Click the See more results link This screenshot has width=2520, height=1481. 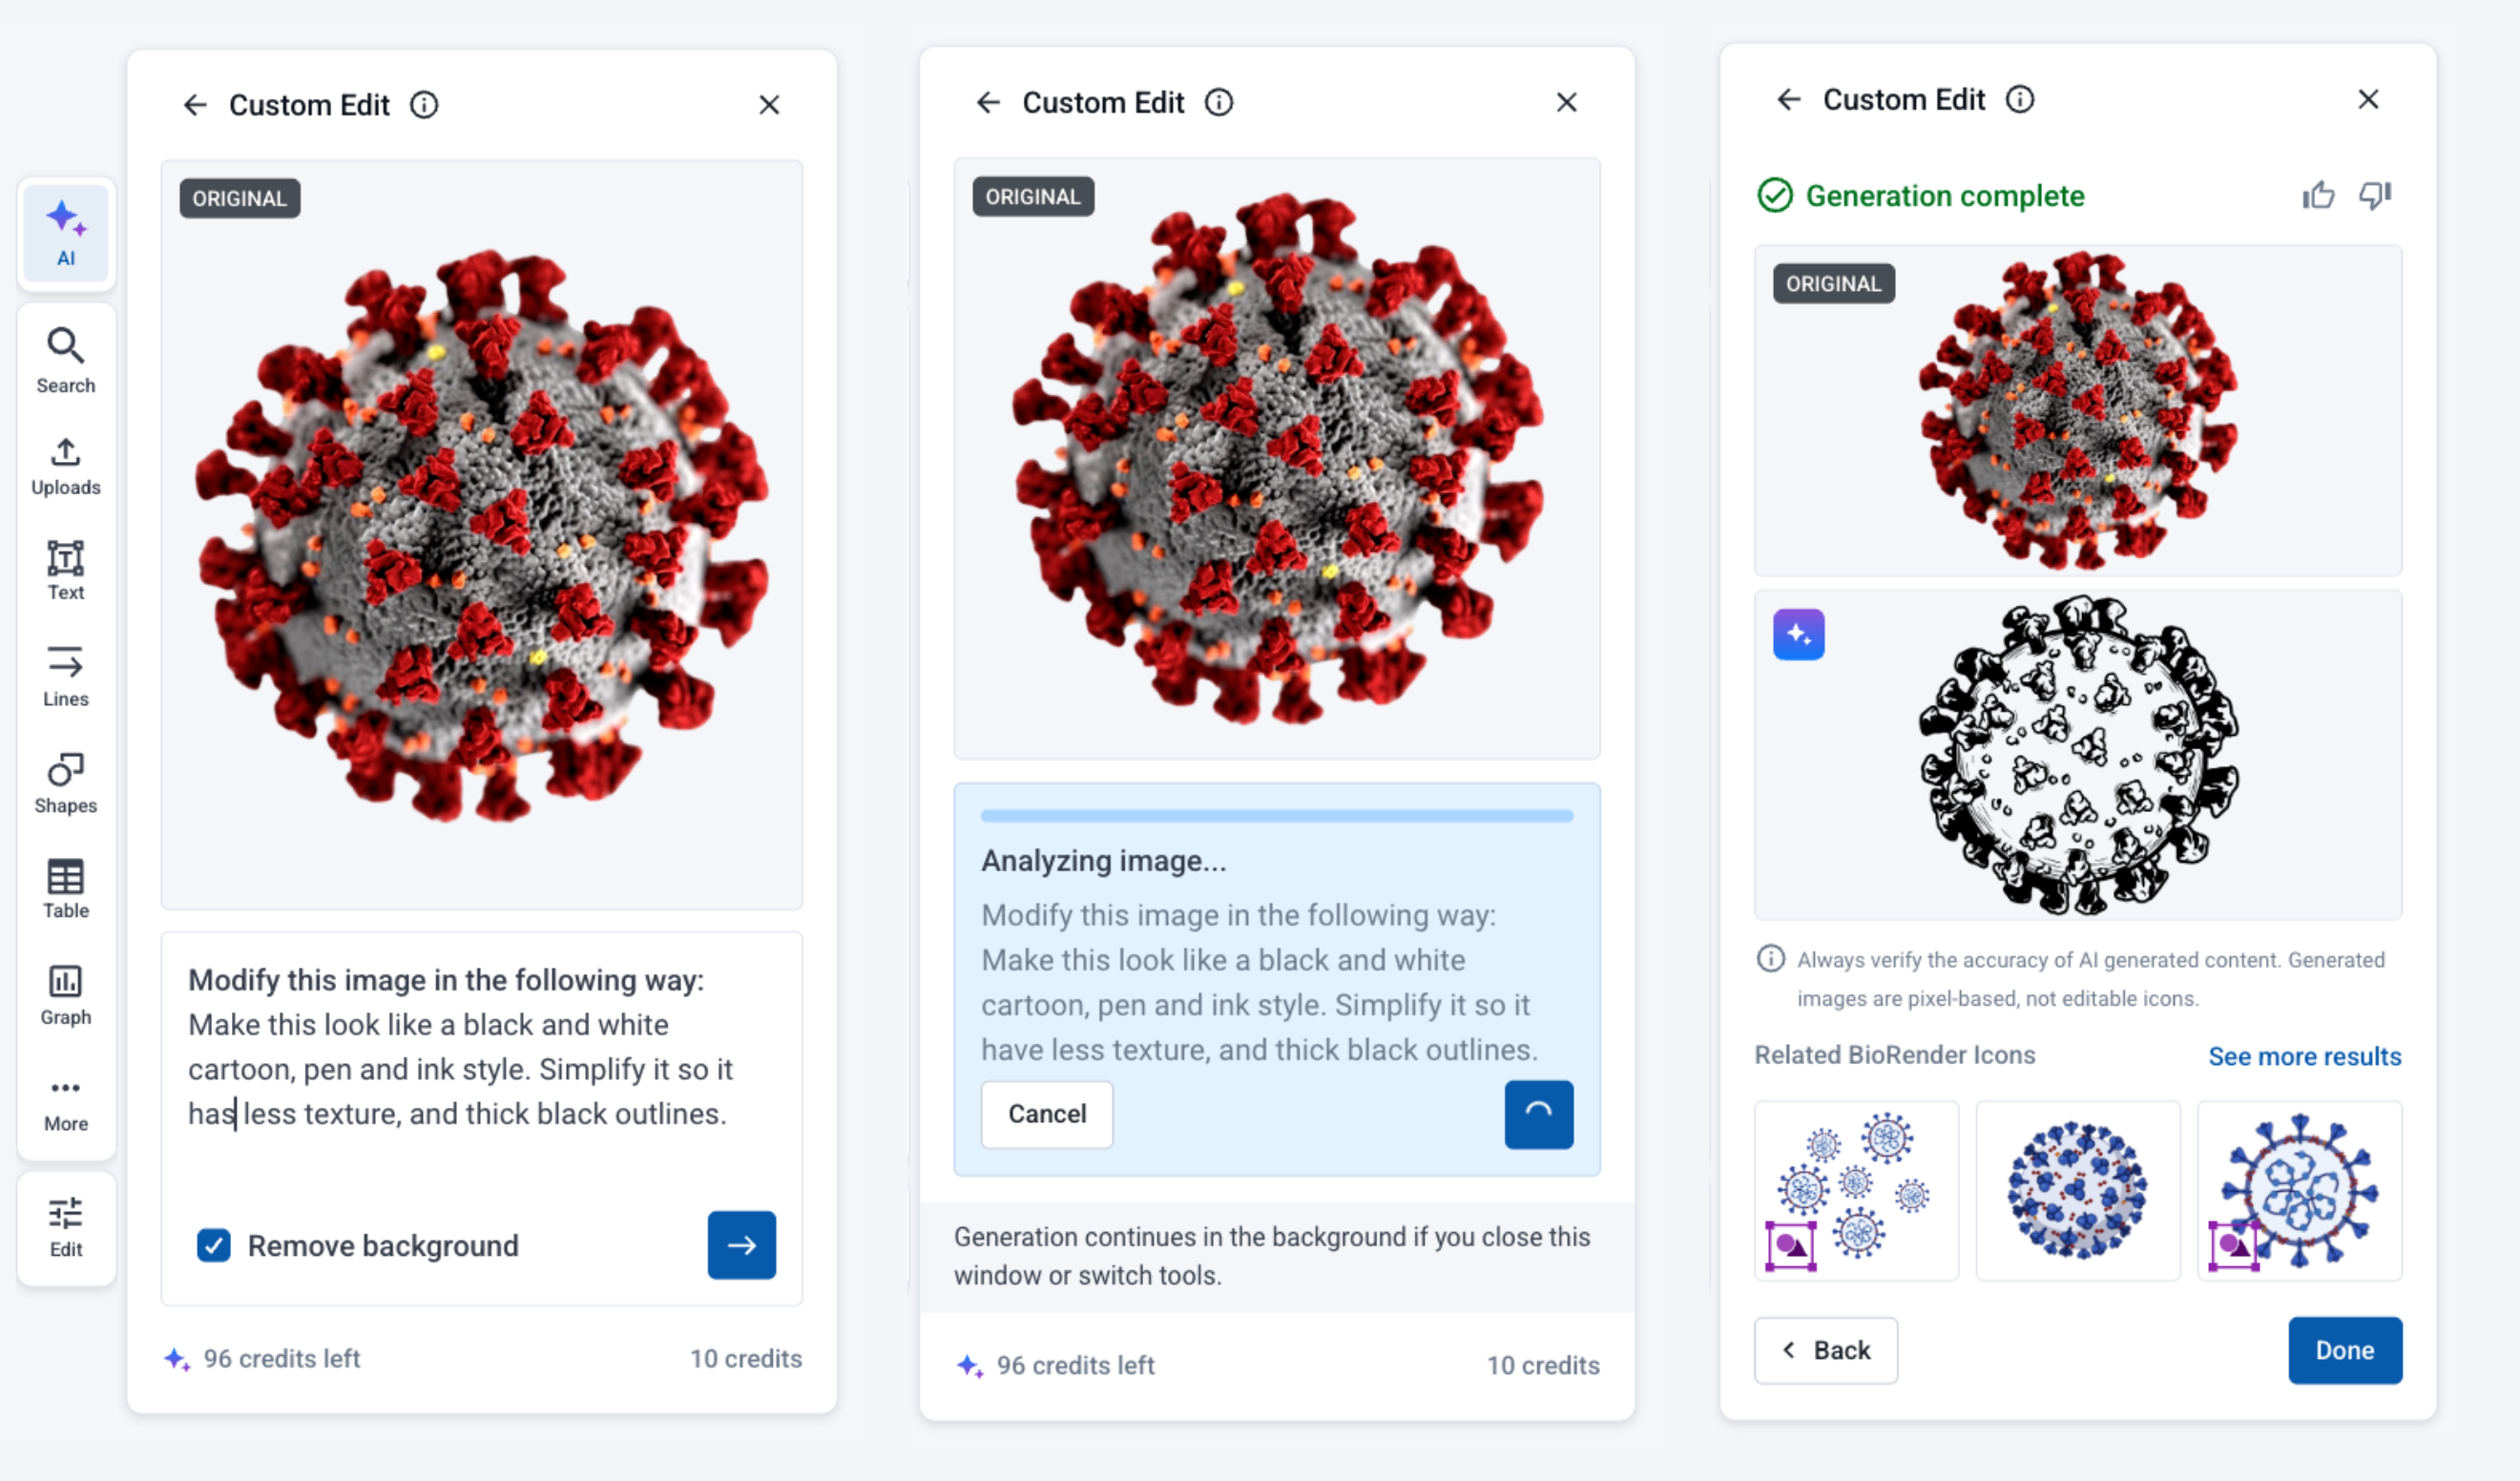[2304, 1056]
